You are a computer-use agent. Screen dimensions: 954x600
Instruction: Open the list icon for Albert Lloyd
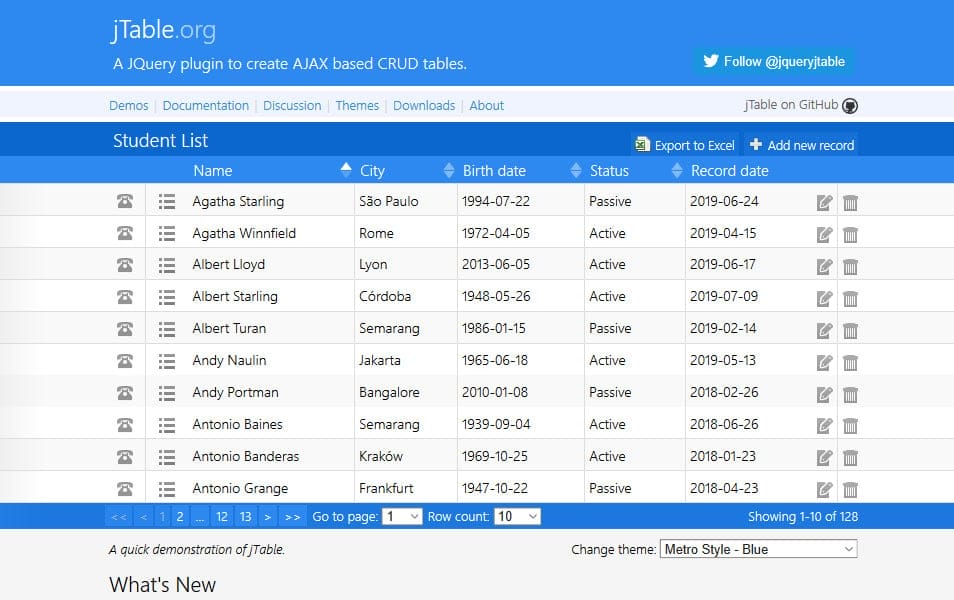(x=166, y=265)
